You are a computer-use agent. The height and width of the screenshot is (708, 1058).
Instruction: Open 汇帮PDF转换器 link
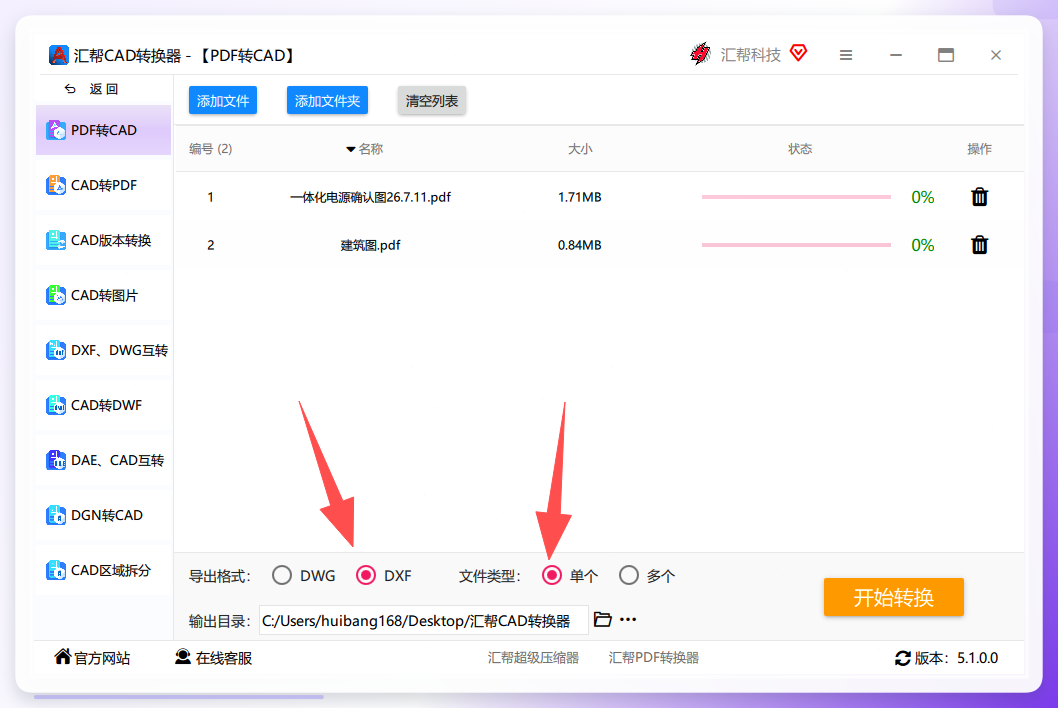[x=653, y=657]
